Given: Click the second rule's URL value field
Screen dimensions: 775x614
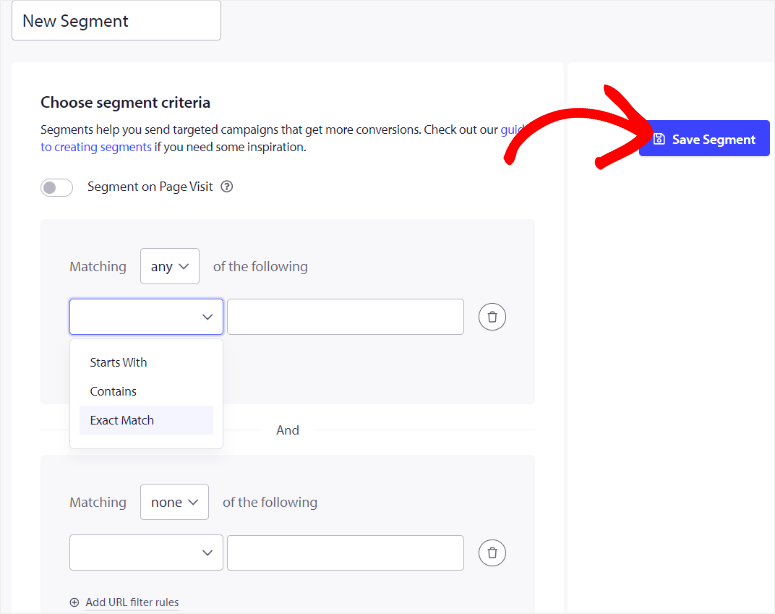Looking at the screenshot, I should pos(345,553).
